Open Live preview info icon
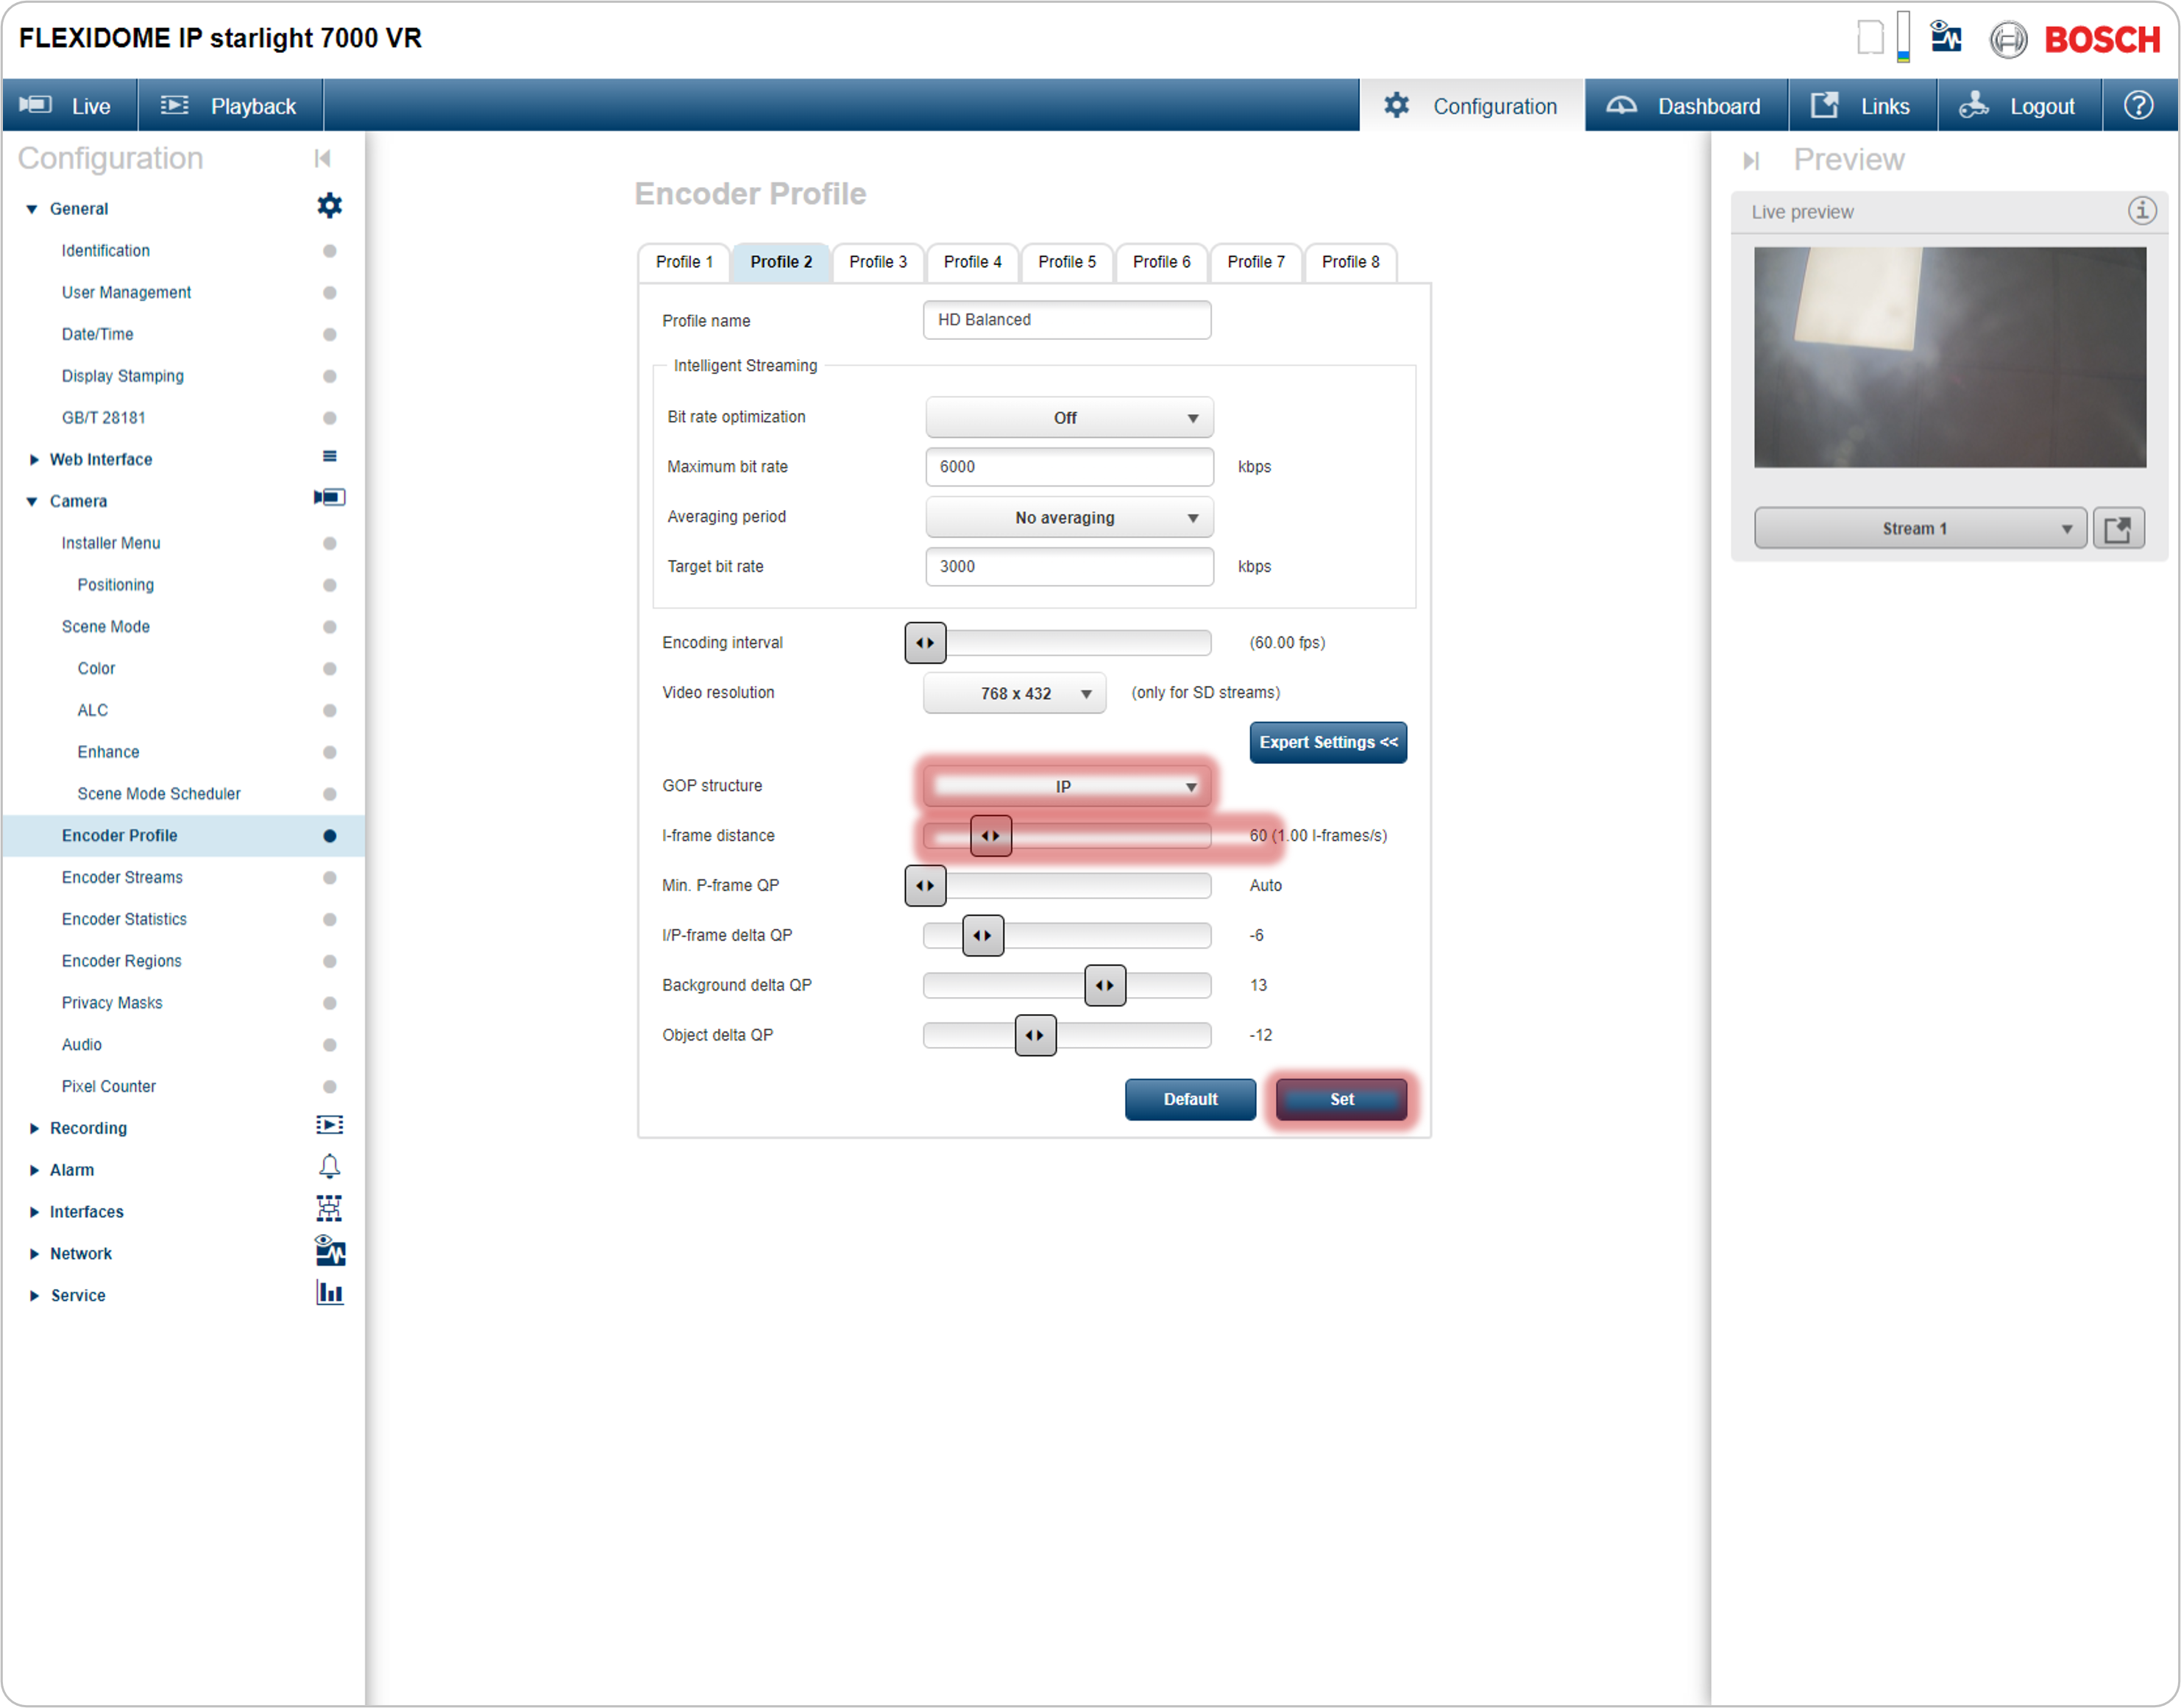The image size is (2181, 1708). coord(2141,210)
